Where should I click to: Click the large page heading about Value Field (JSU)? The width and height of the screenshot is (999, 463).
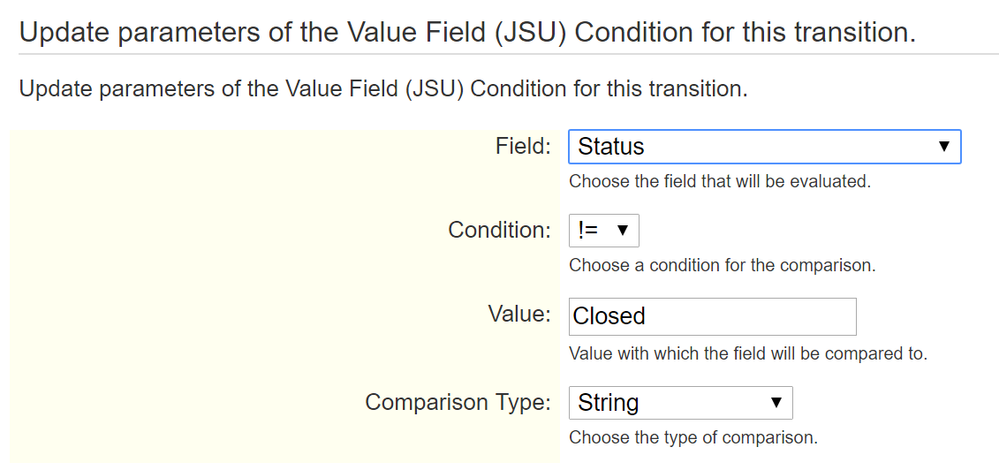tap(466, 32)
